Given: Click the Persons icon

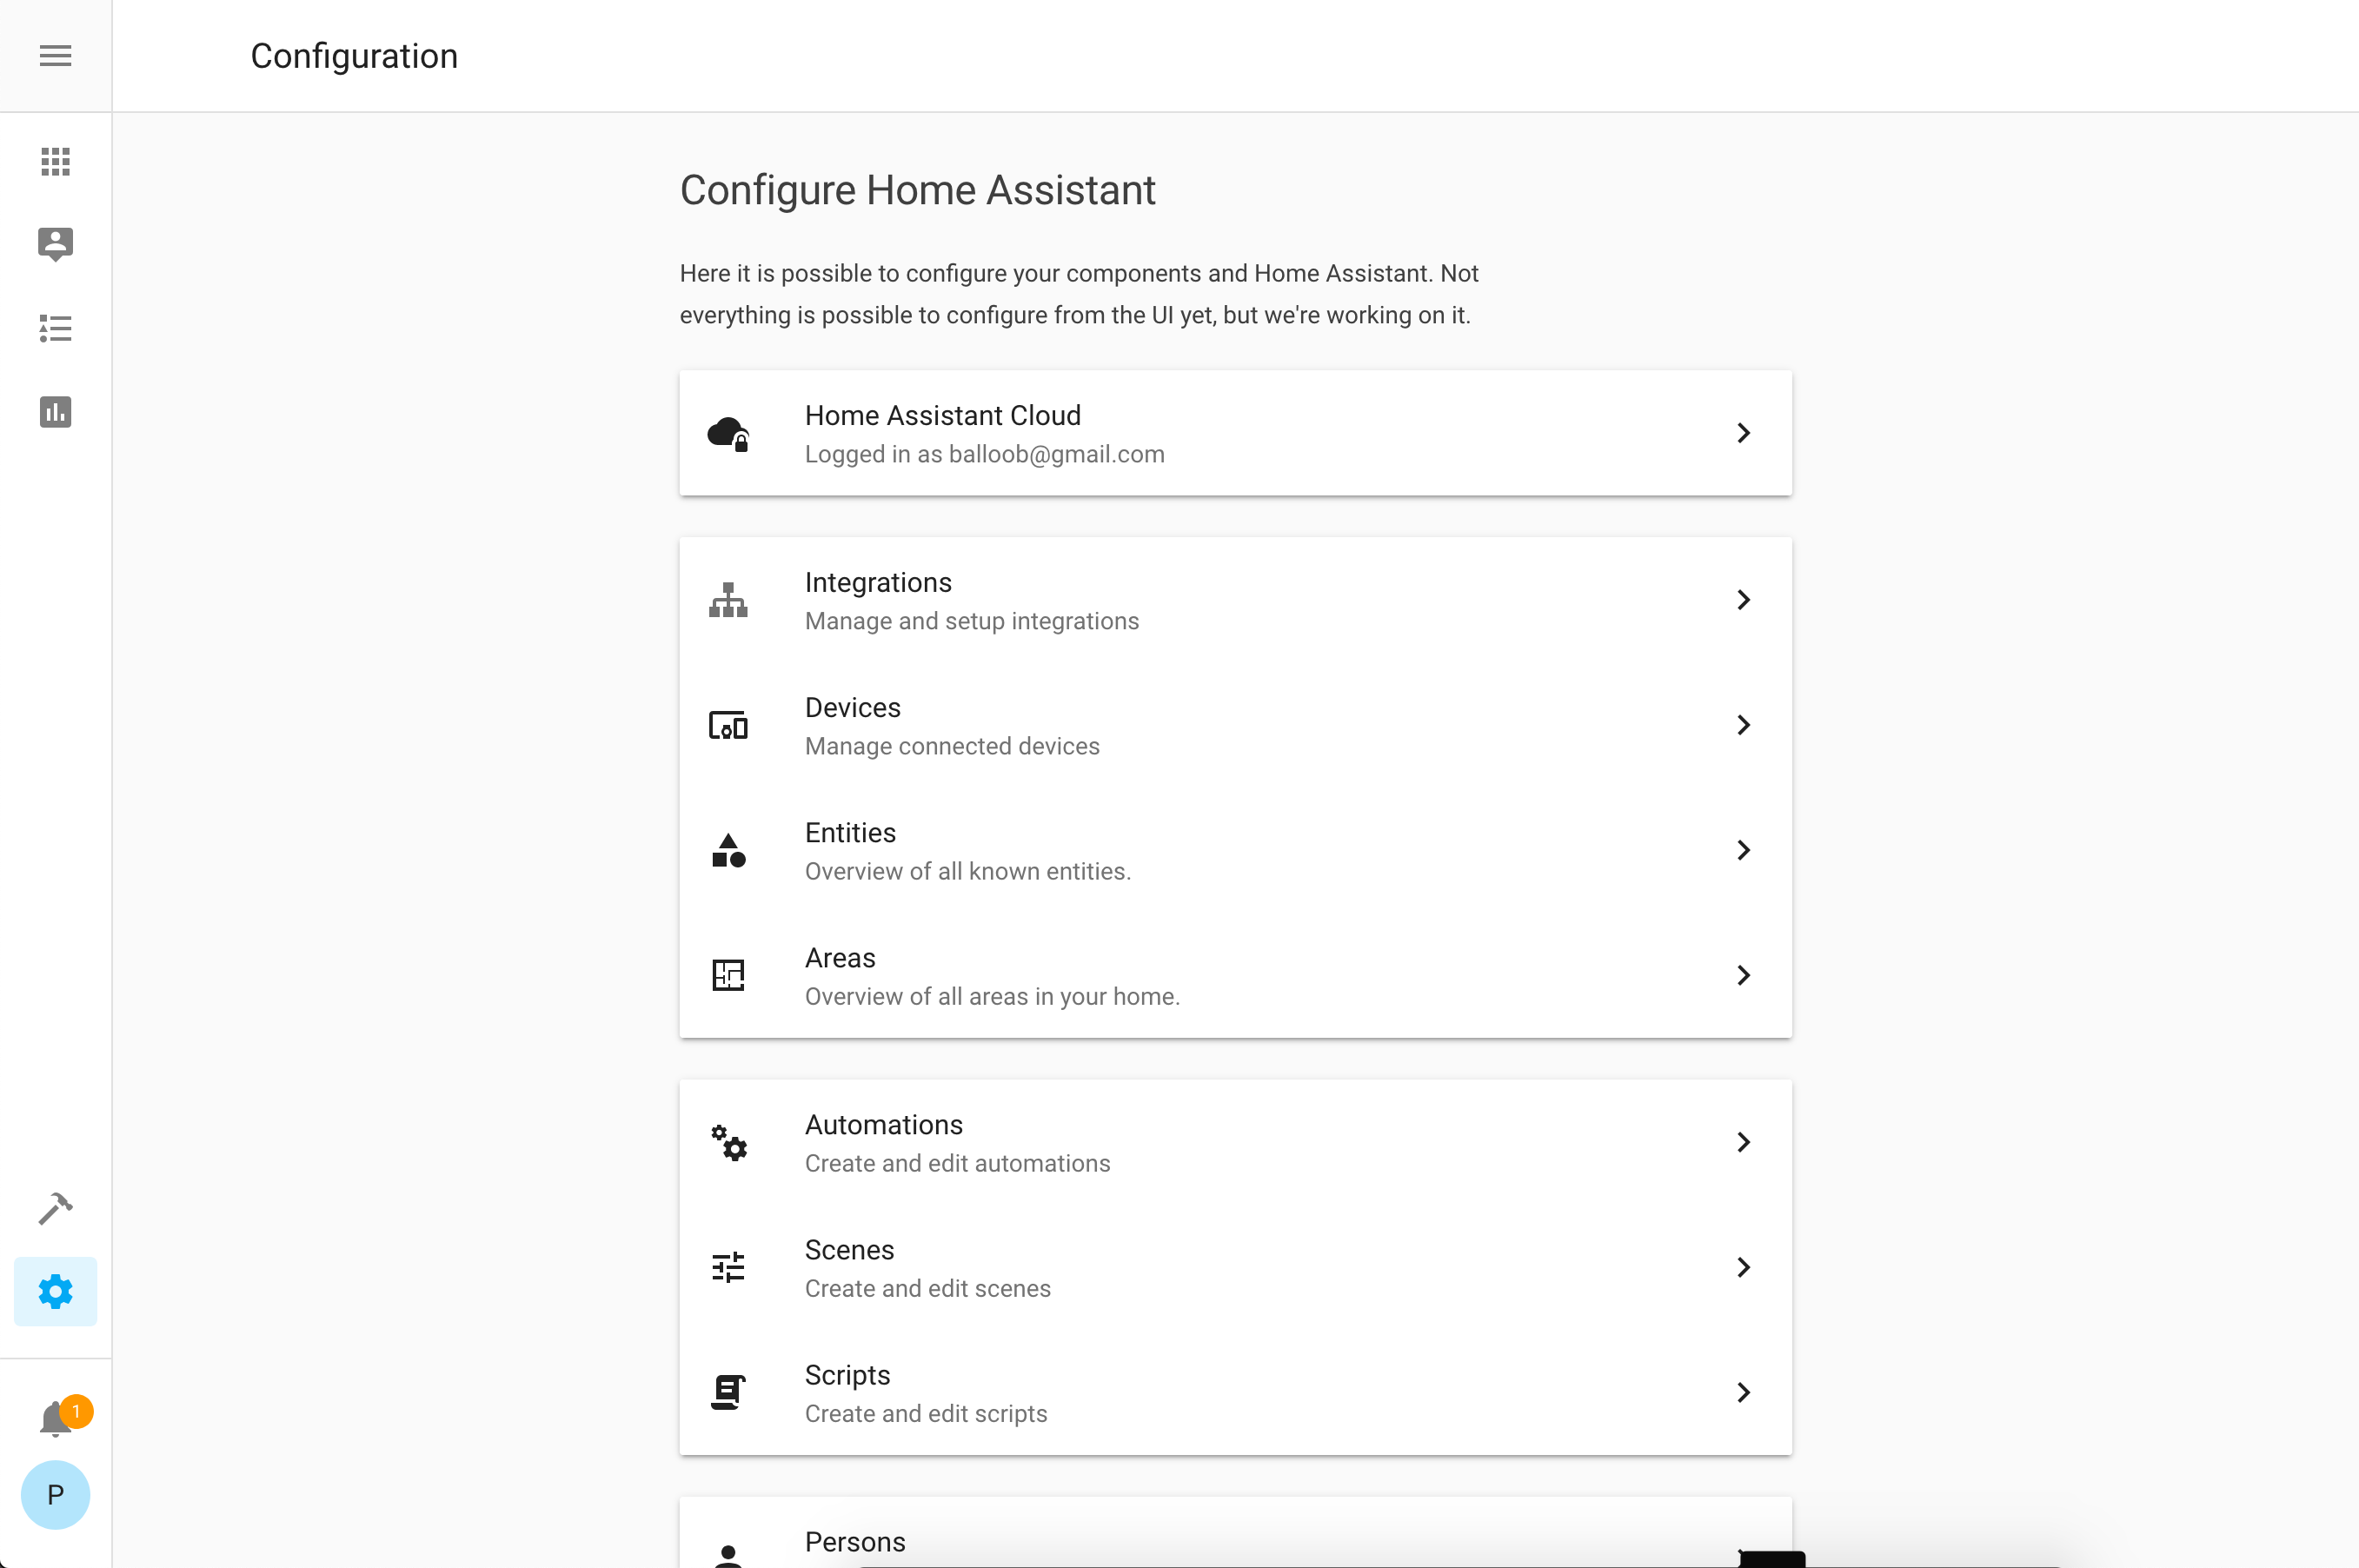Looking at the screenshot, I should point(728,1555).
